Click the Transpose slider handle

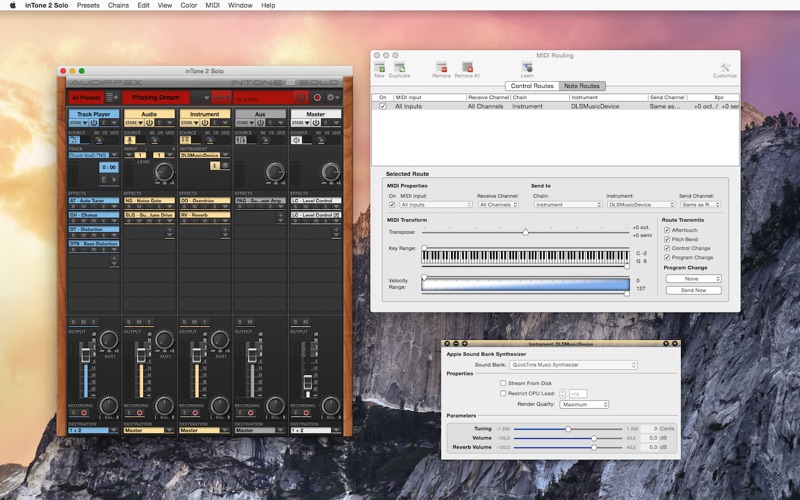525,232
